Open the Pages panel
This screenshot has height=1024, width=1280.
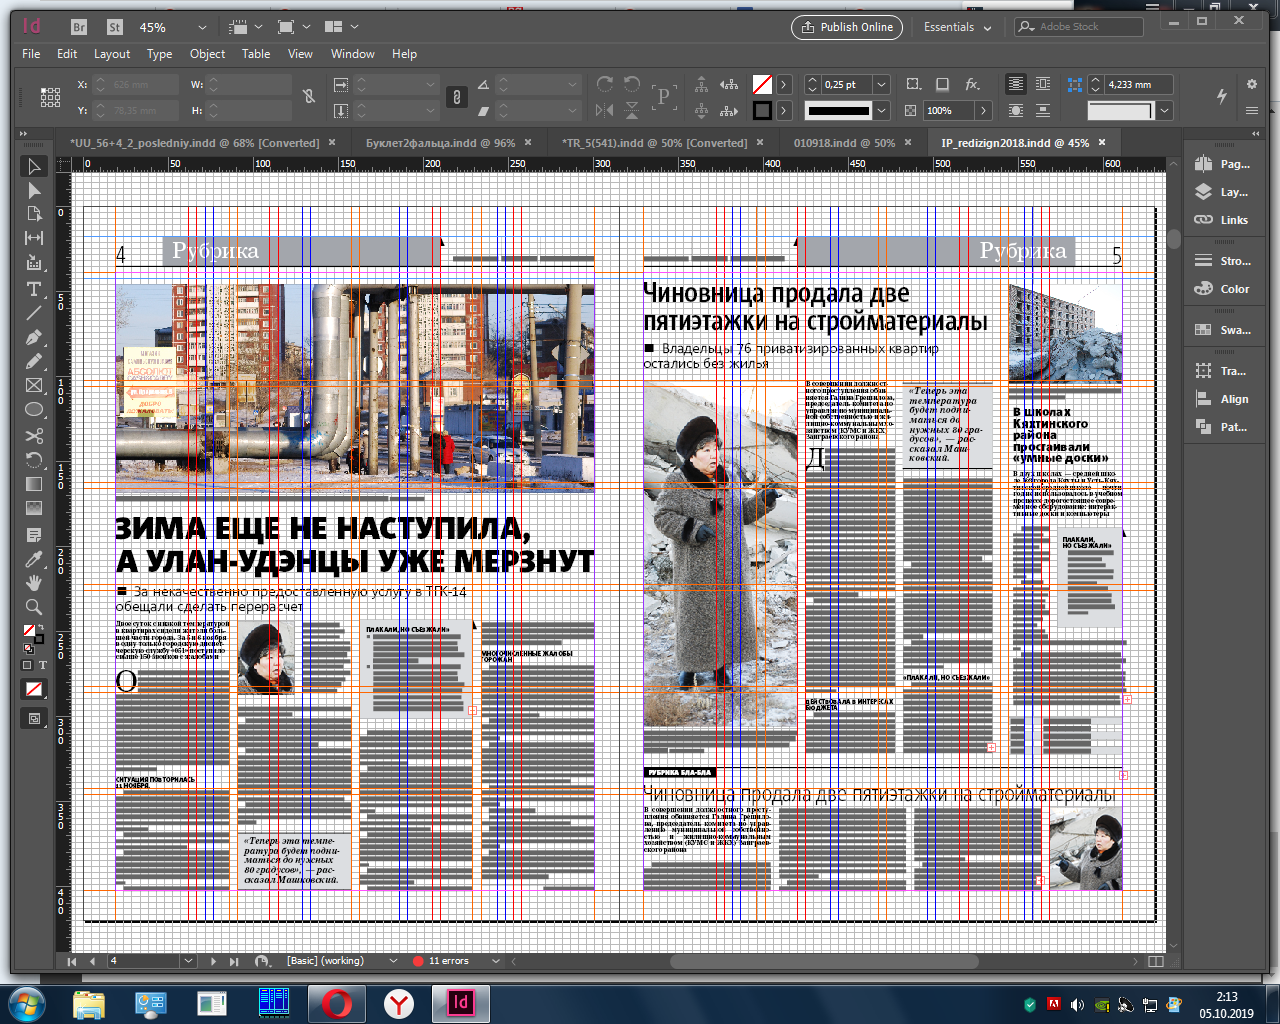point(1223,164)
